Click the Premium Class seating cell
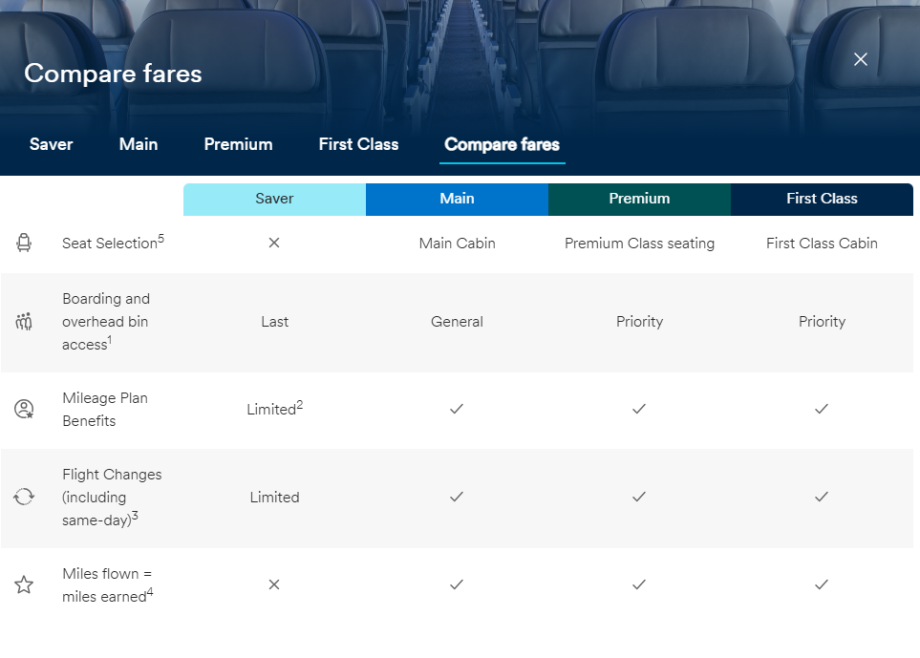Viewport: 920px width, 658px height. click(x=639, y=243)
